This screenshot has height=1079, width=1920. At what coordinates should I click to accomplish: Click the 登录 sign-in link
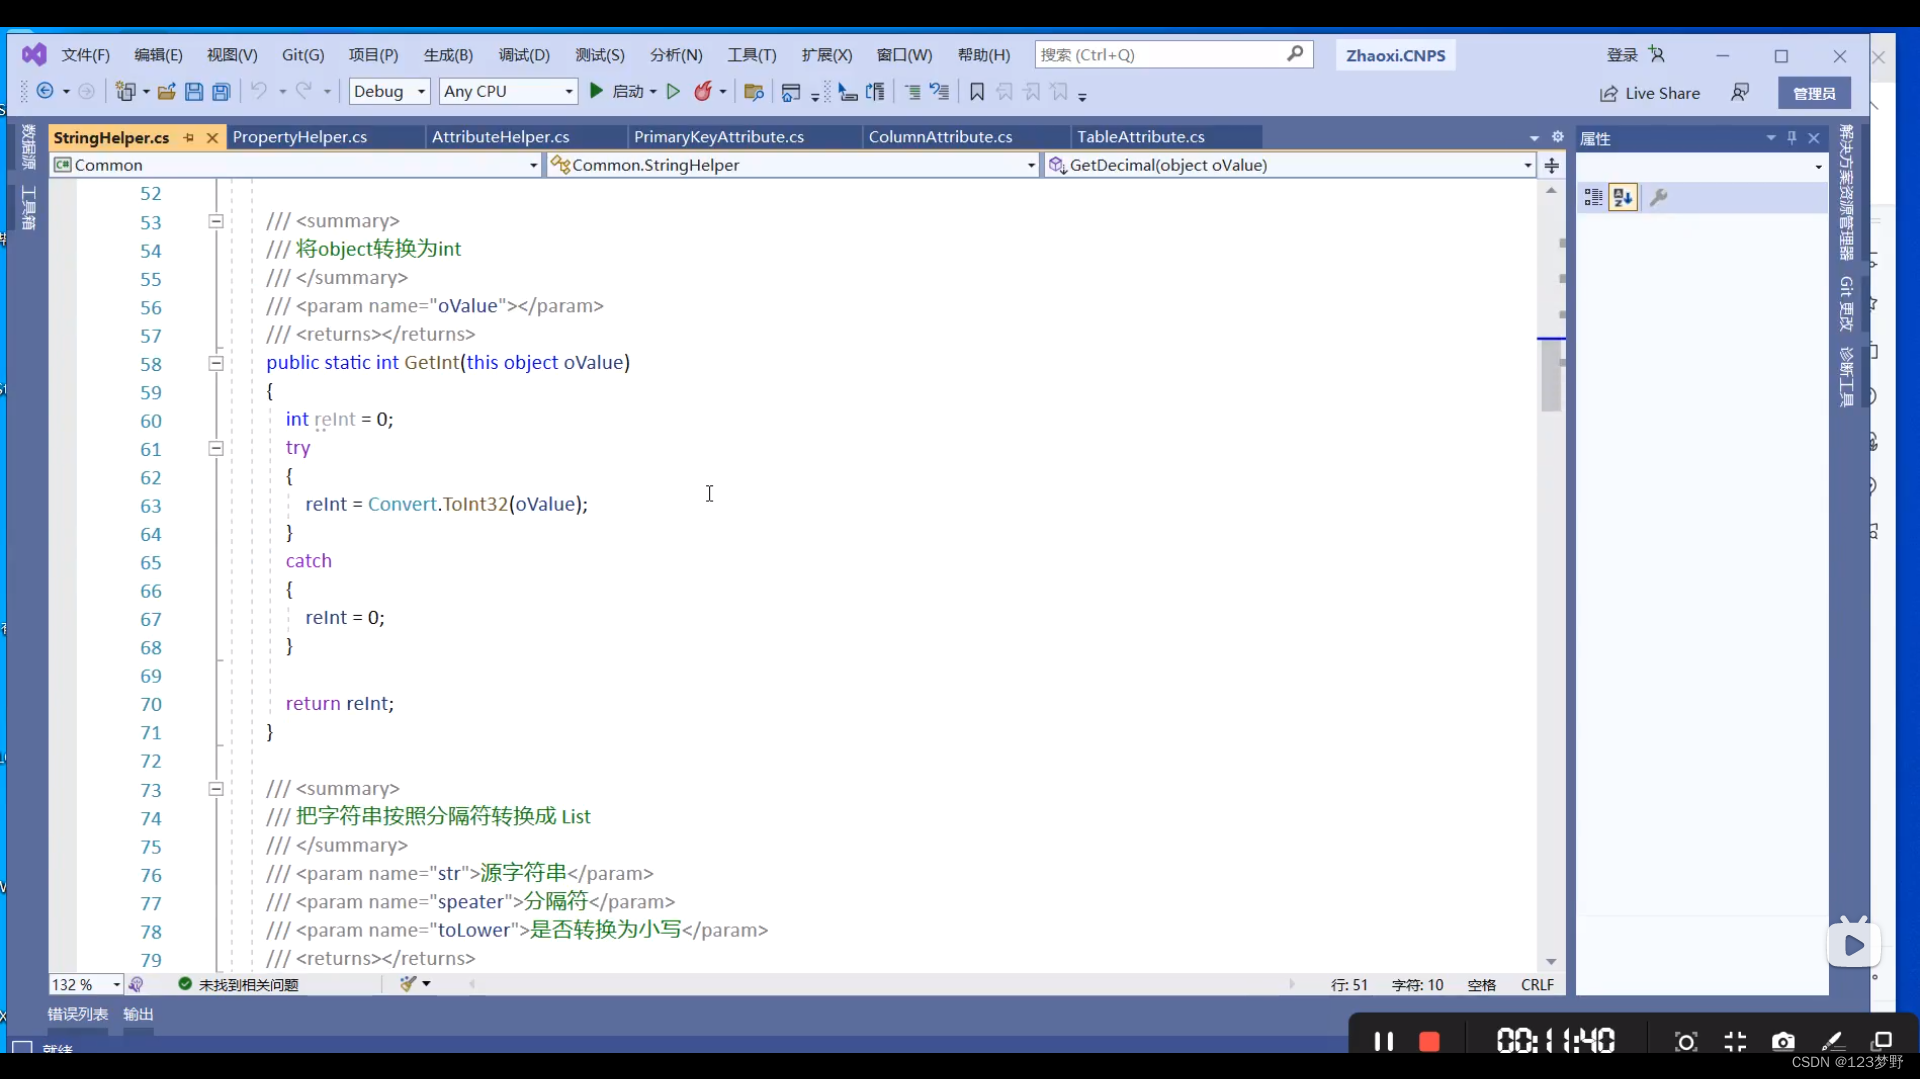click(x=1621, y=55)
